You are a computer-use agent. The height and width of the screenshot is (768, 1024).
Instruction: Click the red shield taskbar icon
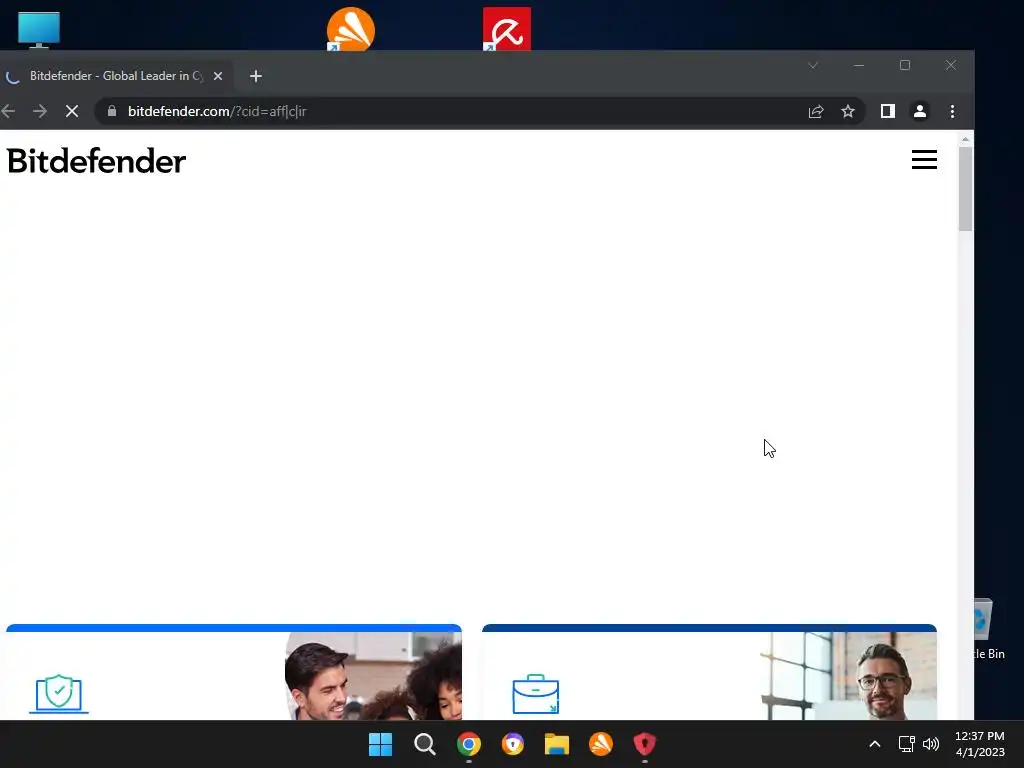click(x=645, y=744)
